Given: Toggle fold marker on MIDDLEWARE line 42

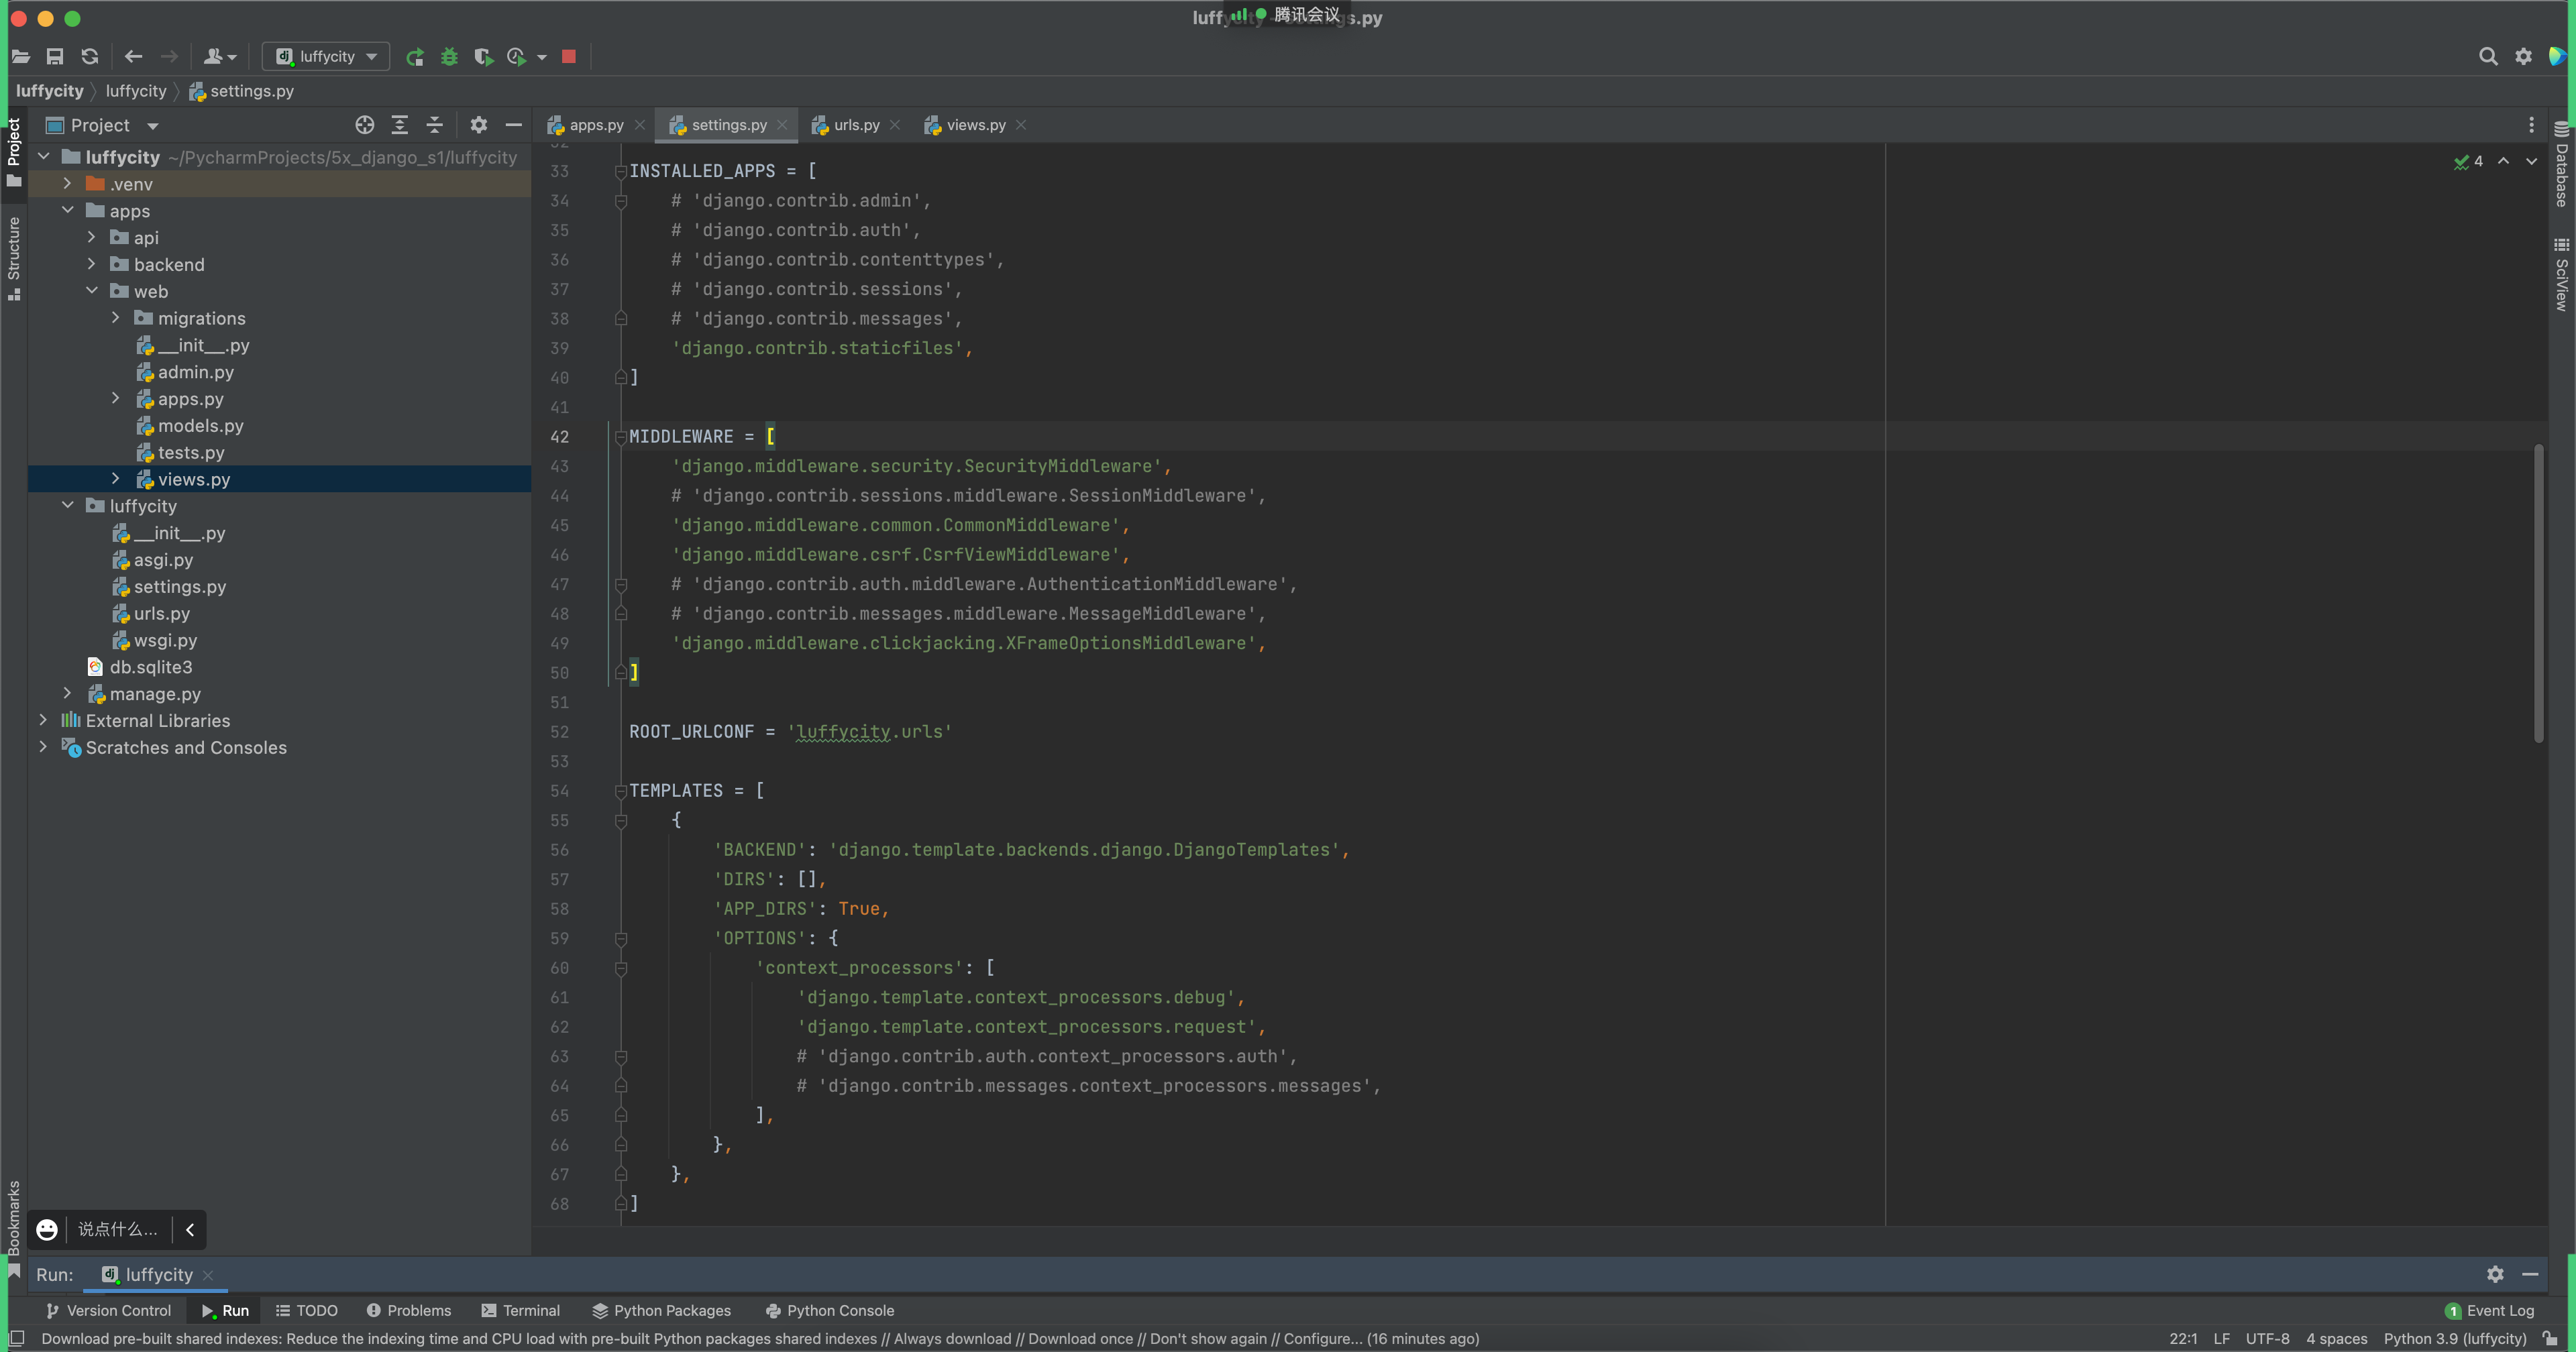Looking at the screenshot, I should (x=620, y=437).
